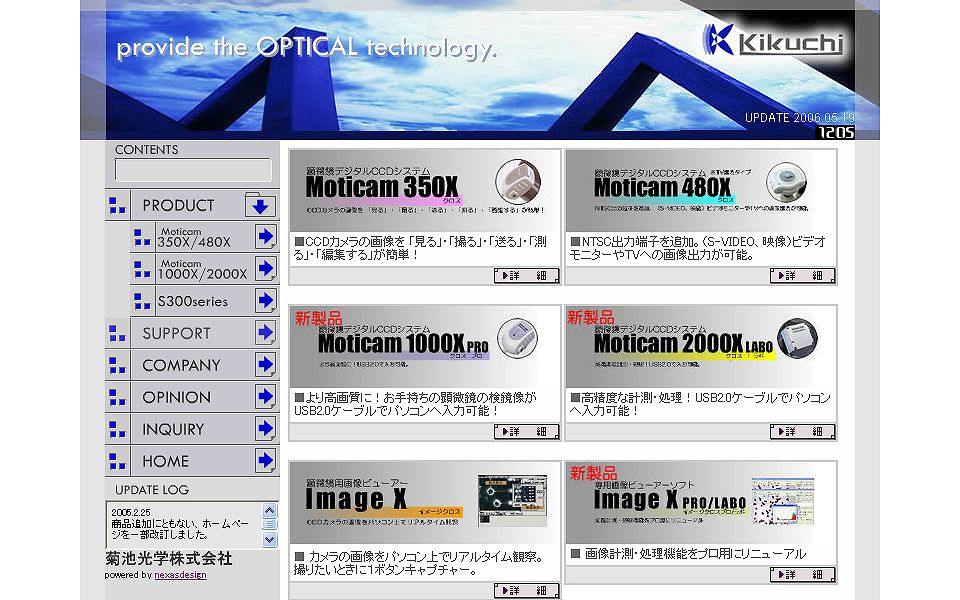Image resolution: width=960 pixels, height=600 pixels.
Task: Click INQUIRY arrow icon
Action: (x=266, y=428)
